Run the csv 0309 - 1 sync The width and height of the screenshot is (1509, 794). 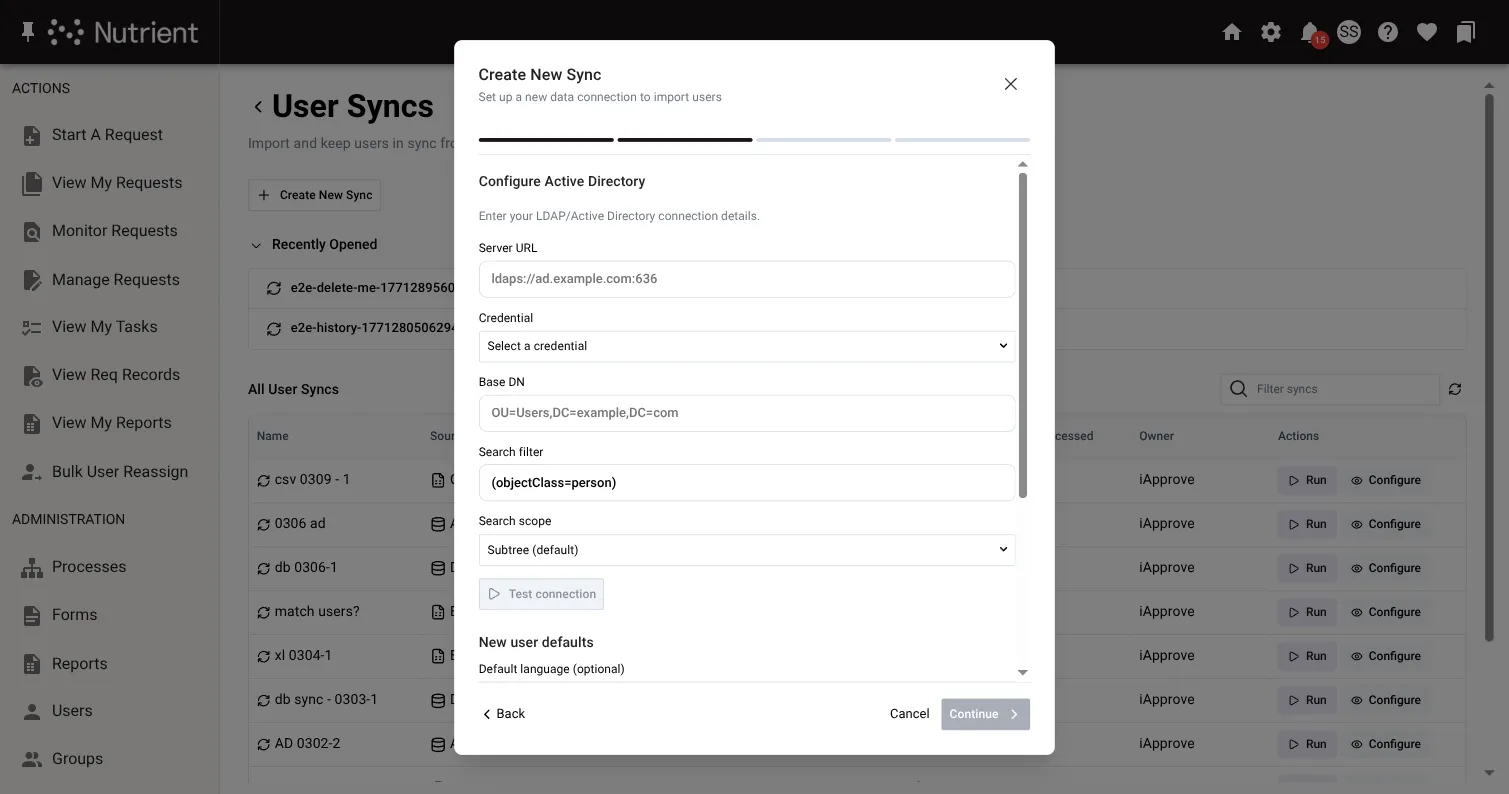click(1307, 480)
